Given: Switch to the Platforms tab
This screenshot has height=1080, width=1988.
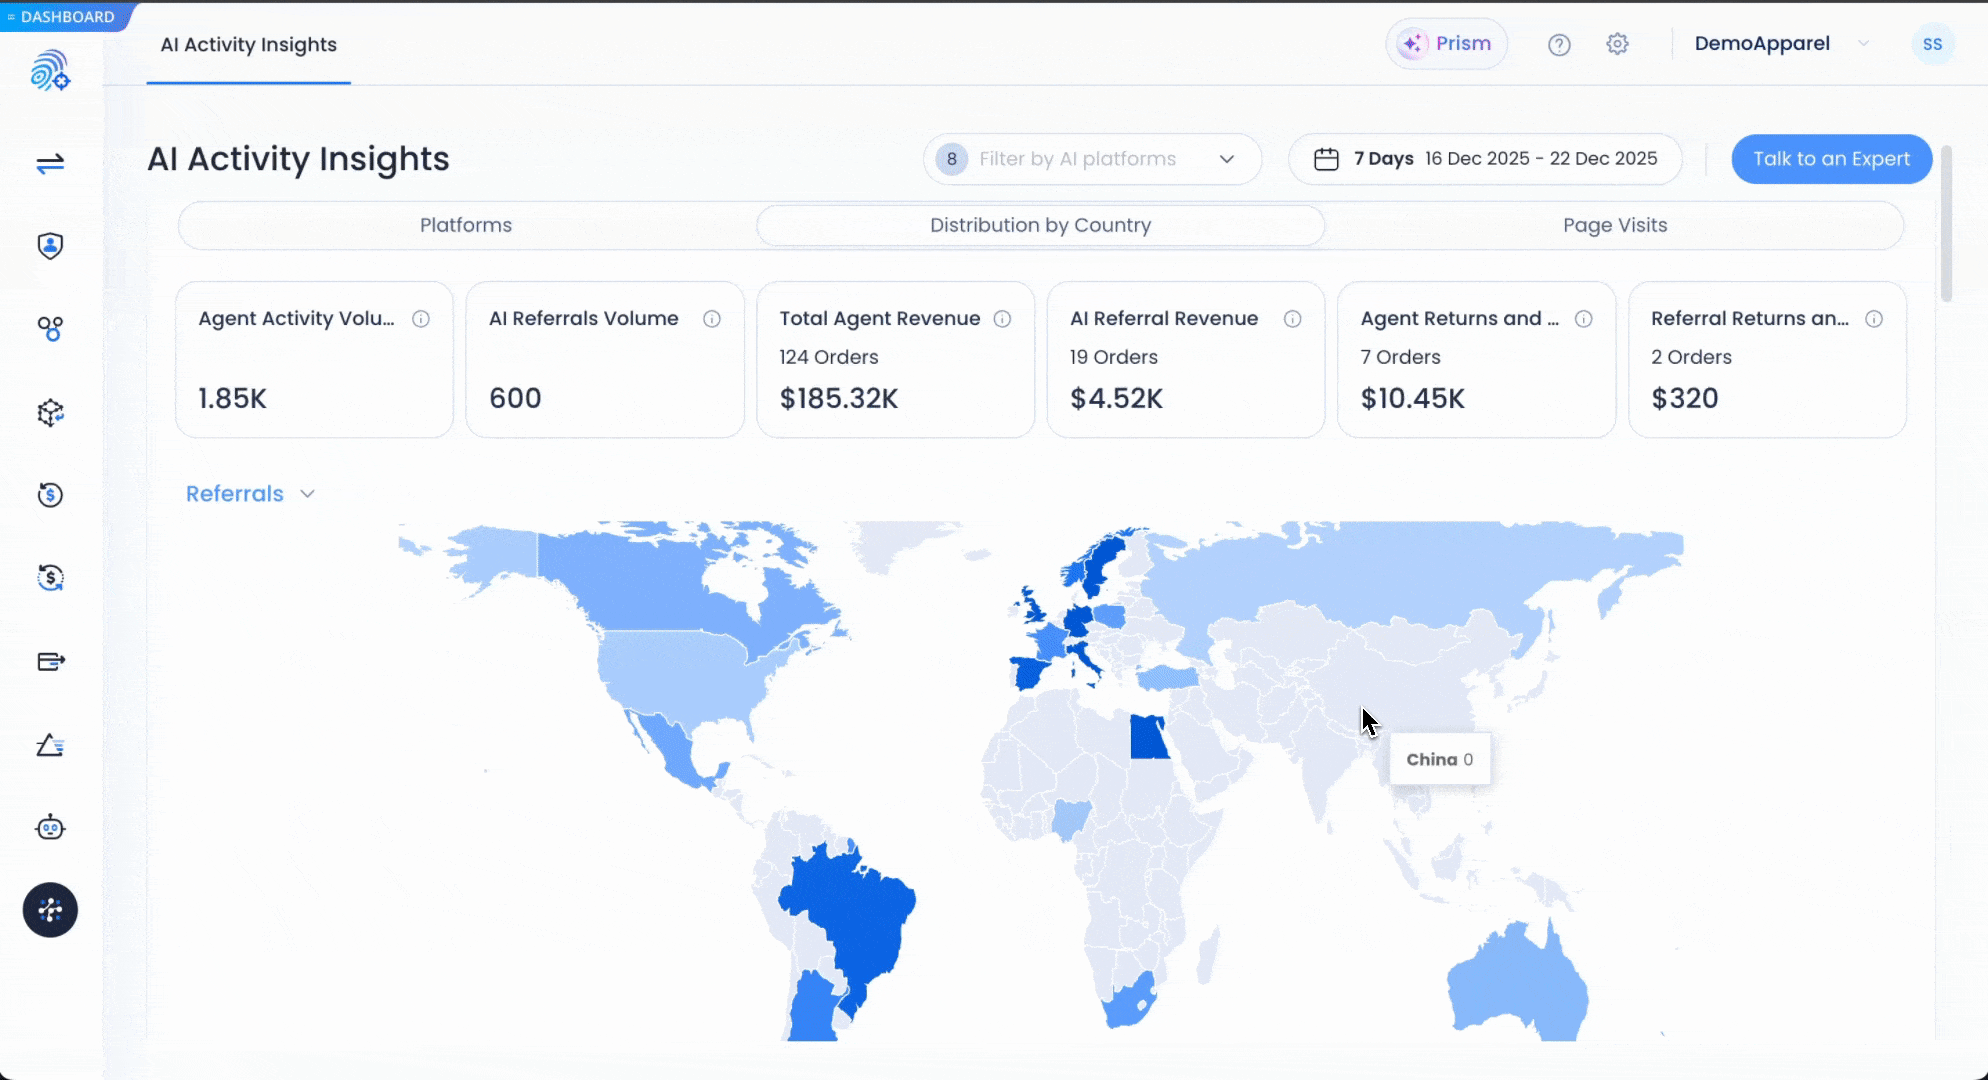Looking at the screenshot, I should point(465,225).
